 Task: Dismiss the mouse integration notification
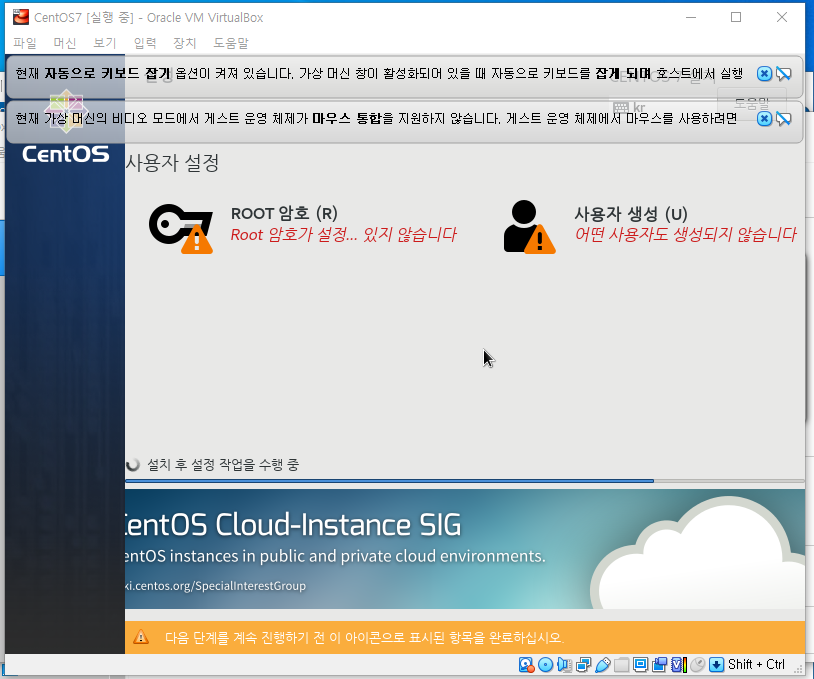tap(764, 119)
